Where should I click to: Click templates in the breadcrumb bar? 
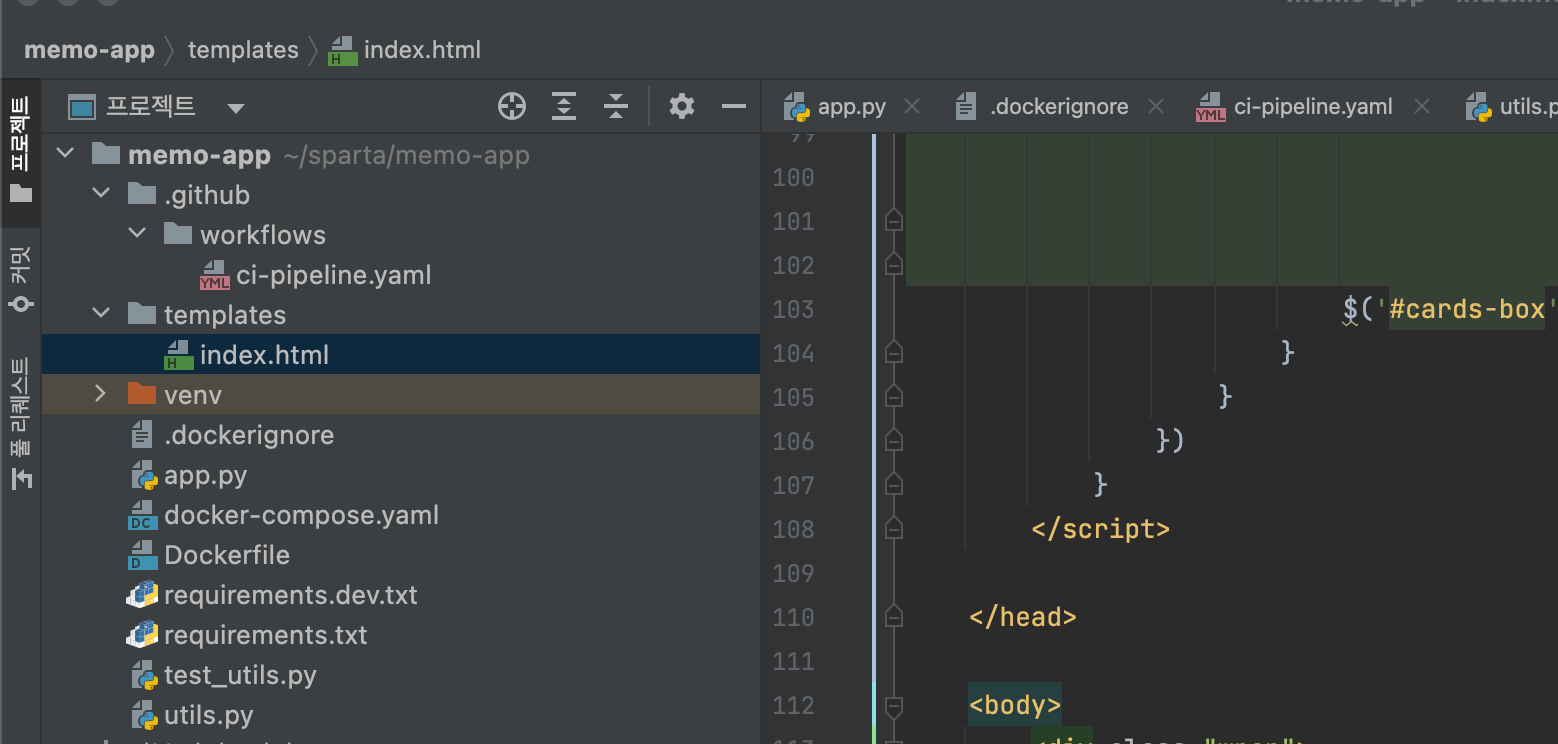(x=243, y=50)
